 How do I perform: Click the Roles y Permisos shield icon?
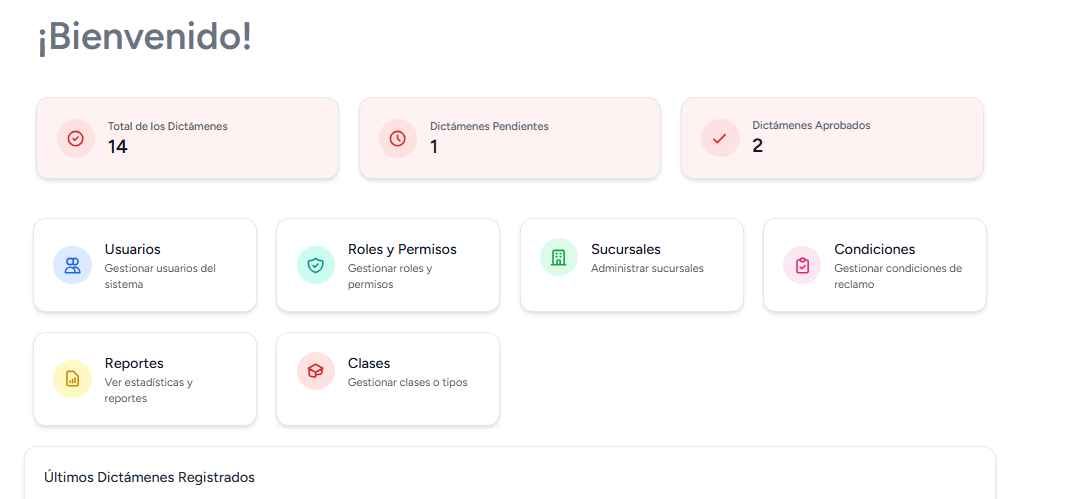[316, 265]
